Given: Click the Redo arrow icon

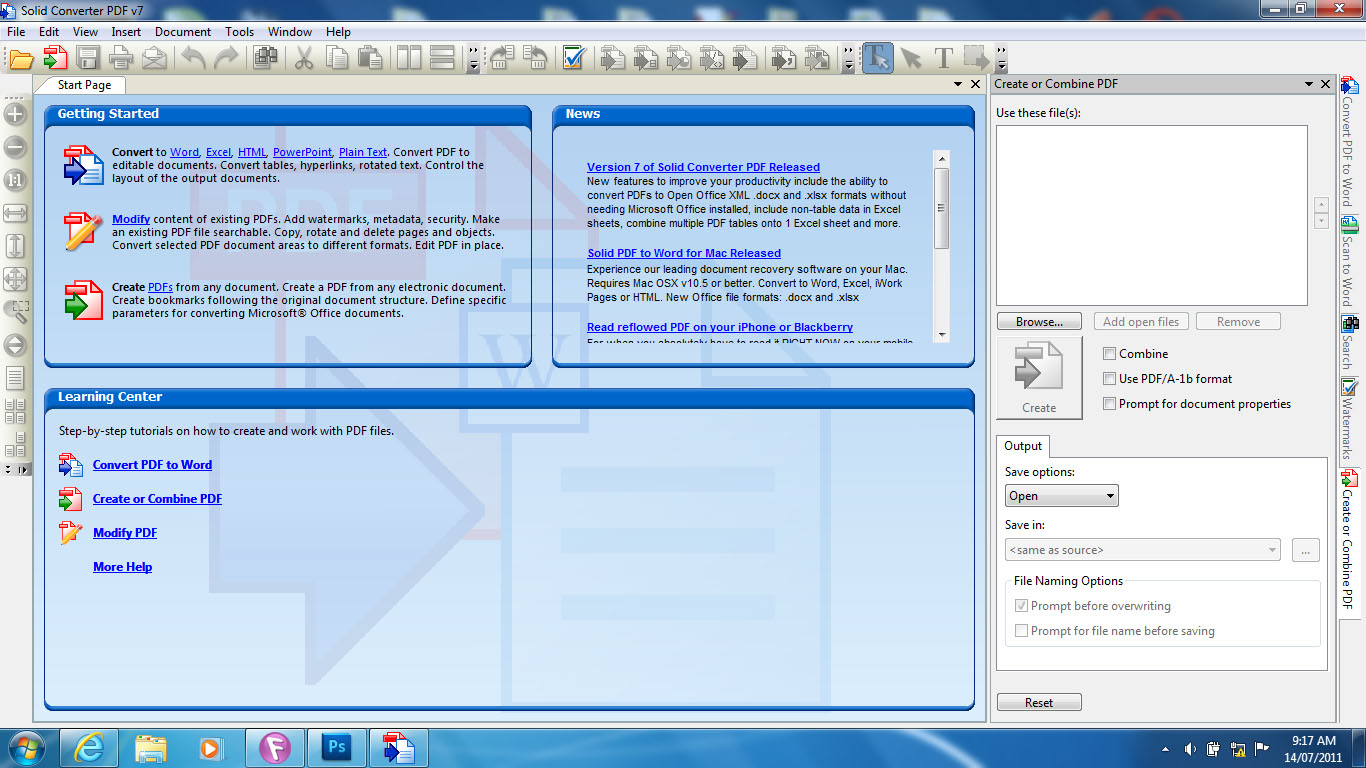Looking at the screenshot, I should (x=227, y=58).
